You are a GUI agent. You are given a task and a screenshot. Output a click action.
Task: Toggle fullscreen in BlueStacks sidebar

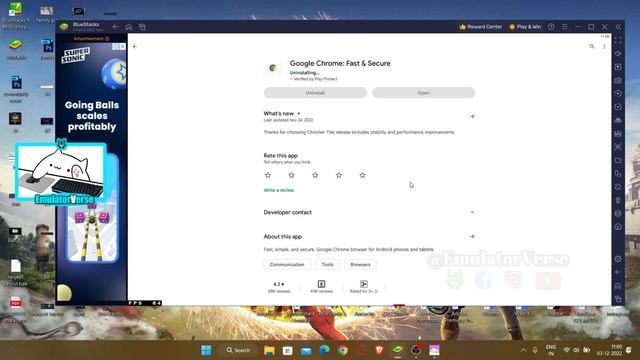(x=618, y=40)
